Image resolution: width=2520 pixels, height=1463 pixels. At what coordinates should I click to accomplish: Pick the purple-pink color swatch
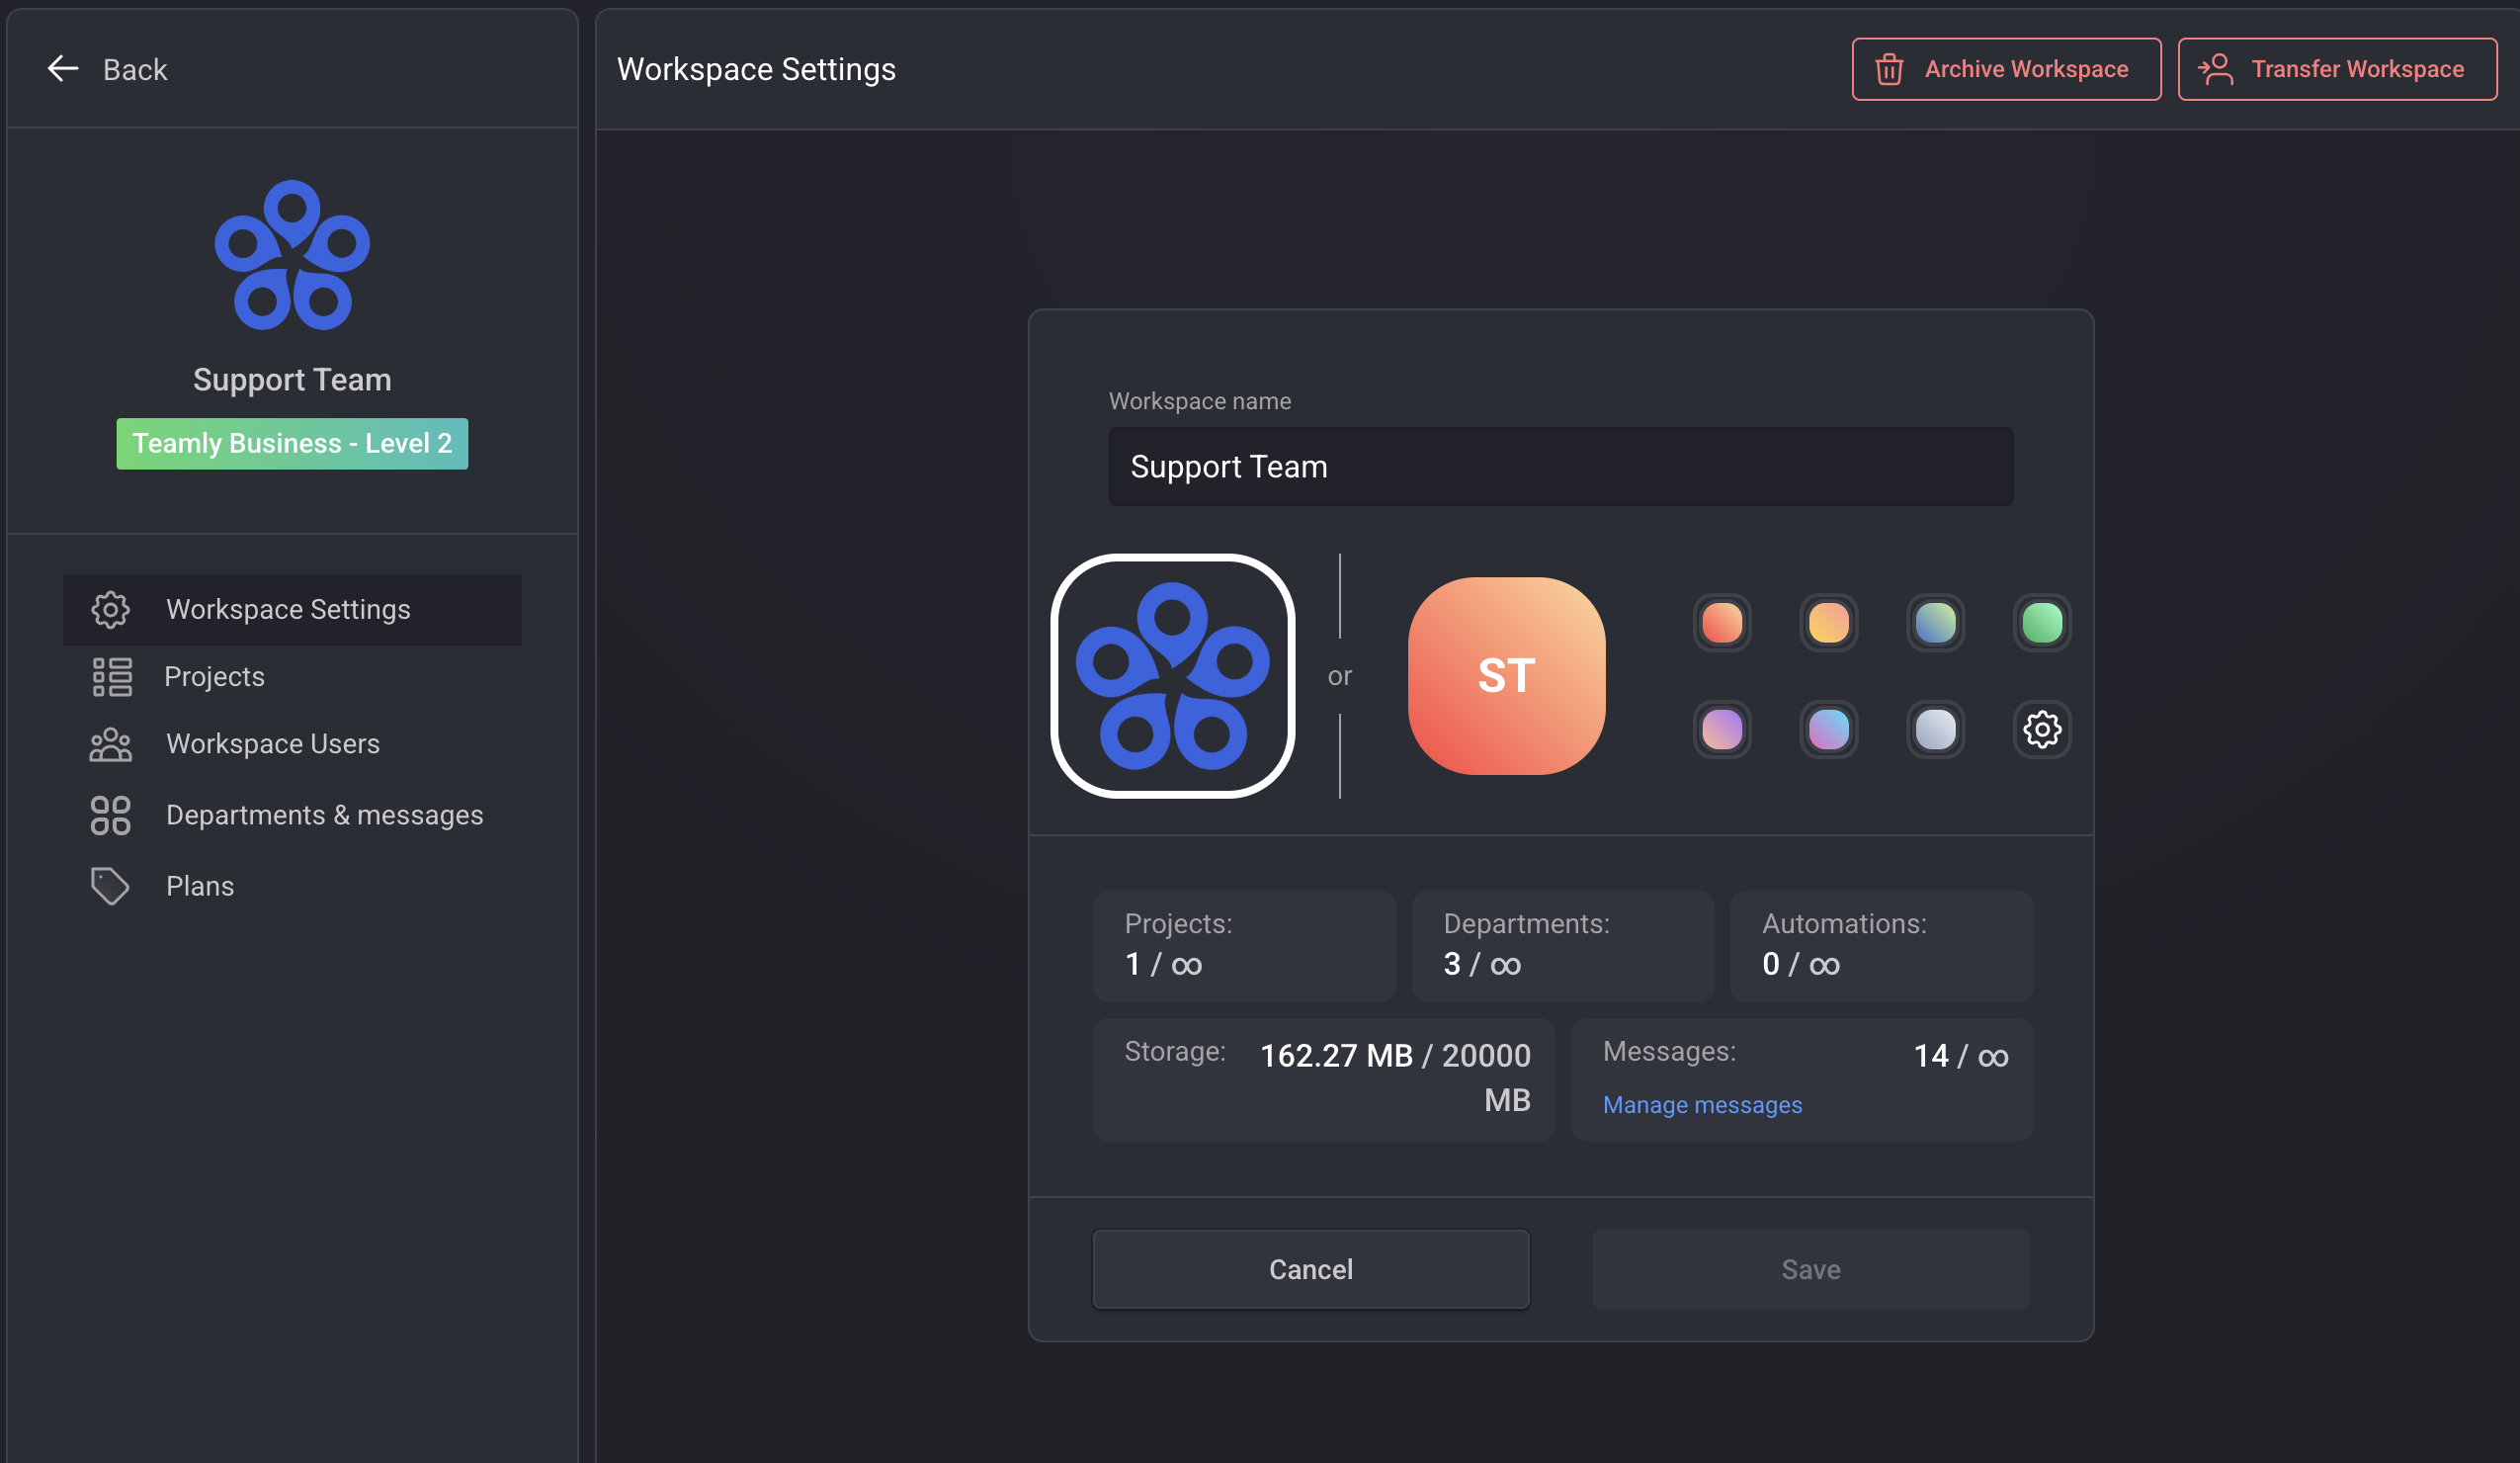click(1721, 729)
